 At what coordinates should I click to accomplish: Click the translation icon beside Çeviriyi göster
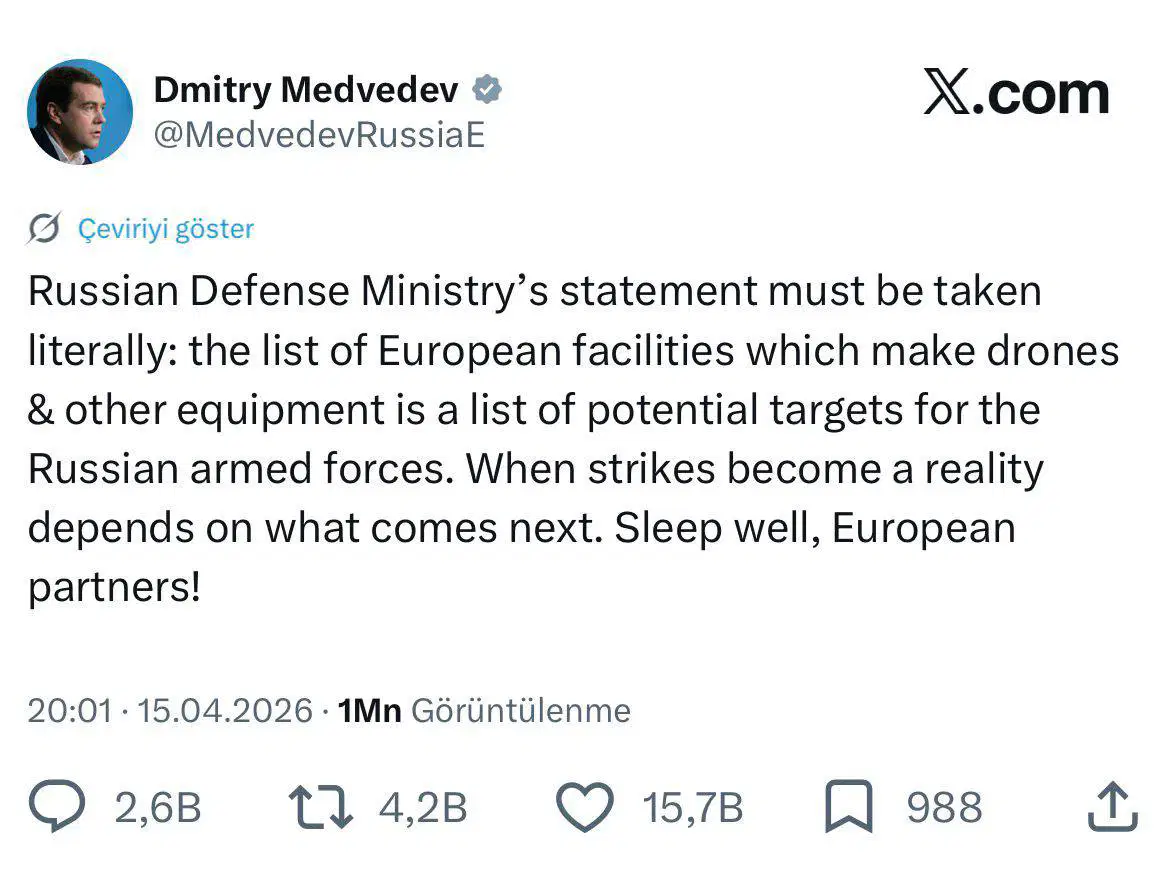[x=44, y=229]
